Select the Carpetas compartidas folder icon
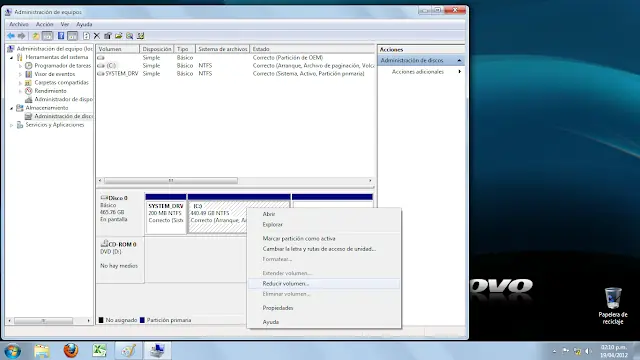 click(29, 82)
